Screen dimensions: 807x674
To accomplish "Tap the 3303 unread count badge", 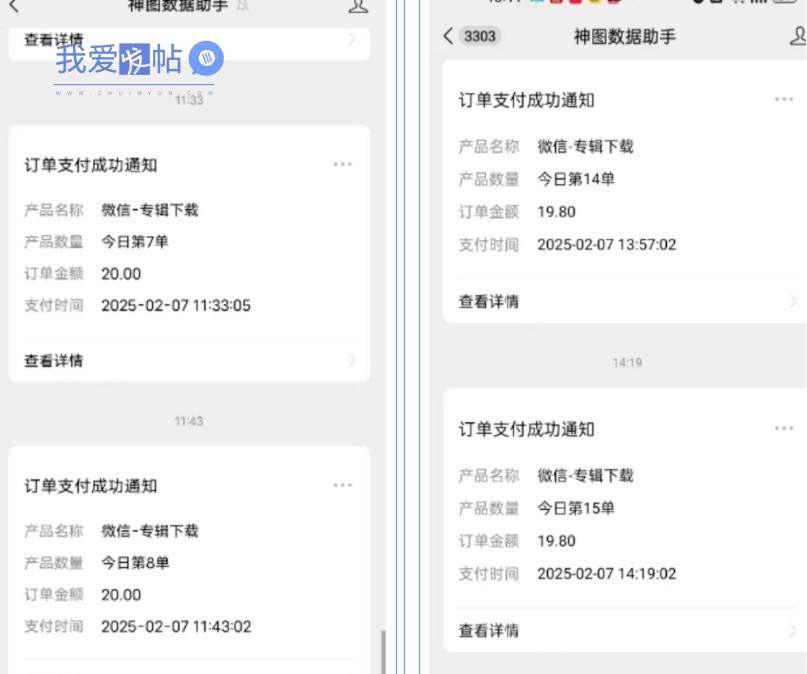I will 480,36.
